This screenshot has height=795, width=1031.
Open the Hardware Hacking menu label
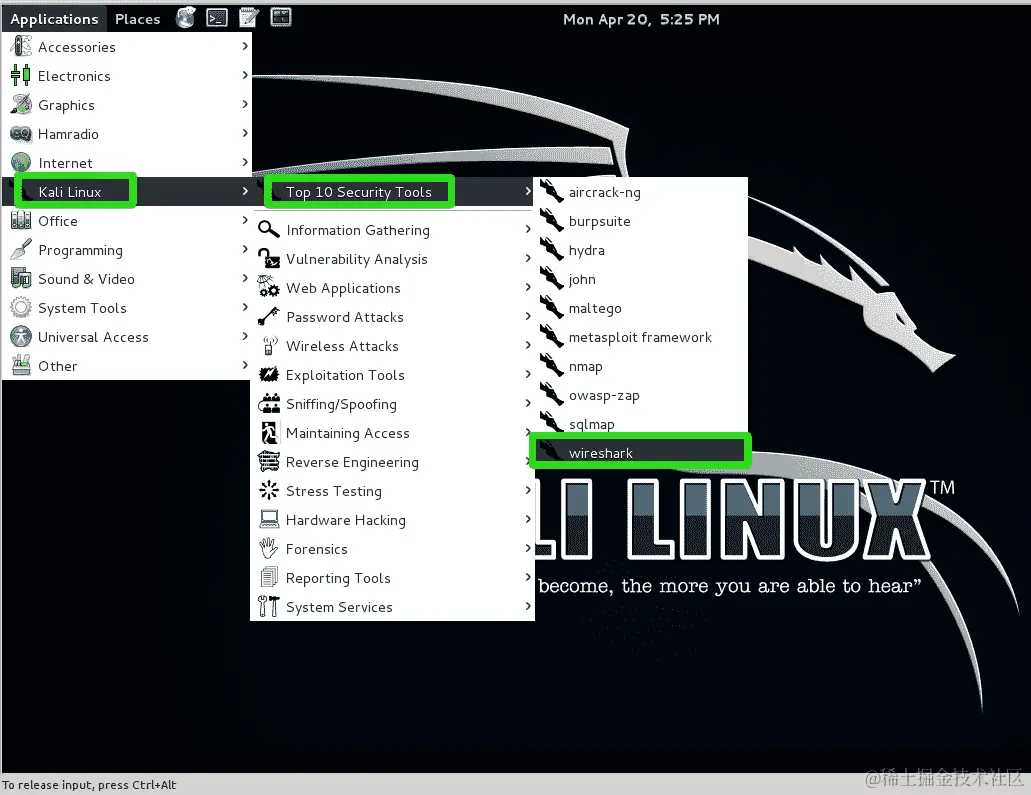345,520
